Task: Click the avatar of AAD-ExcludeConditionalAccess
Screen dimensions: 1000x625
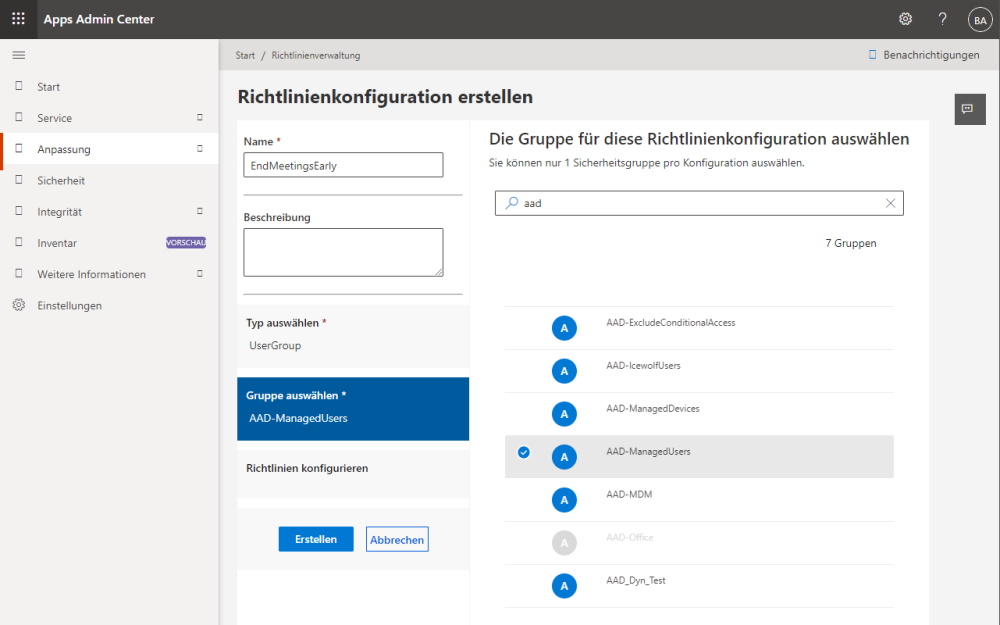Action: click(x=564, y=328)
